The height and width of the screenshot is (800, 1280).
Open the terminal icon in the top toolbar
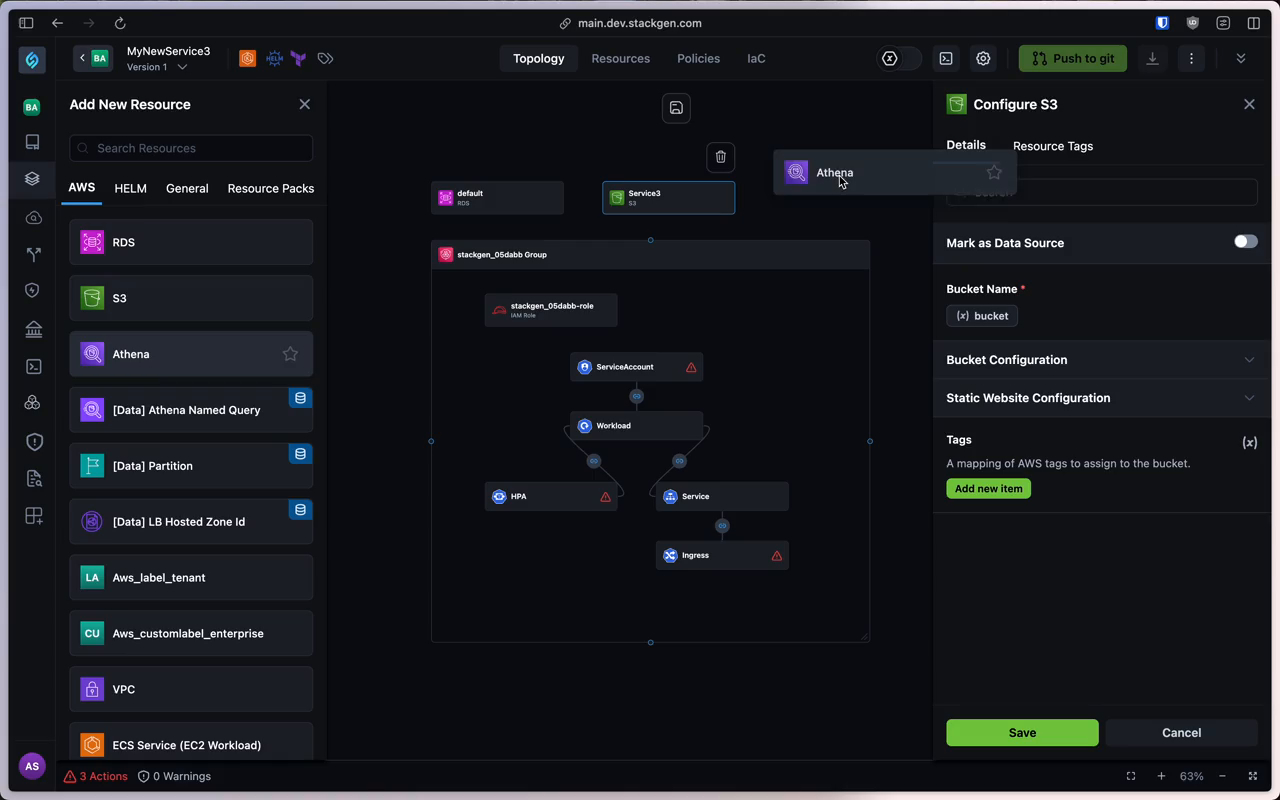[946, 58]
